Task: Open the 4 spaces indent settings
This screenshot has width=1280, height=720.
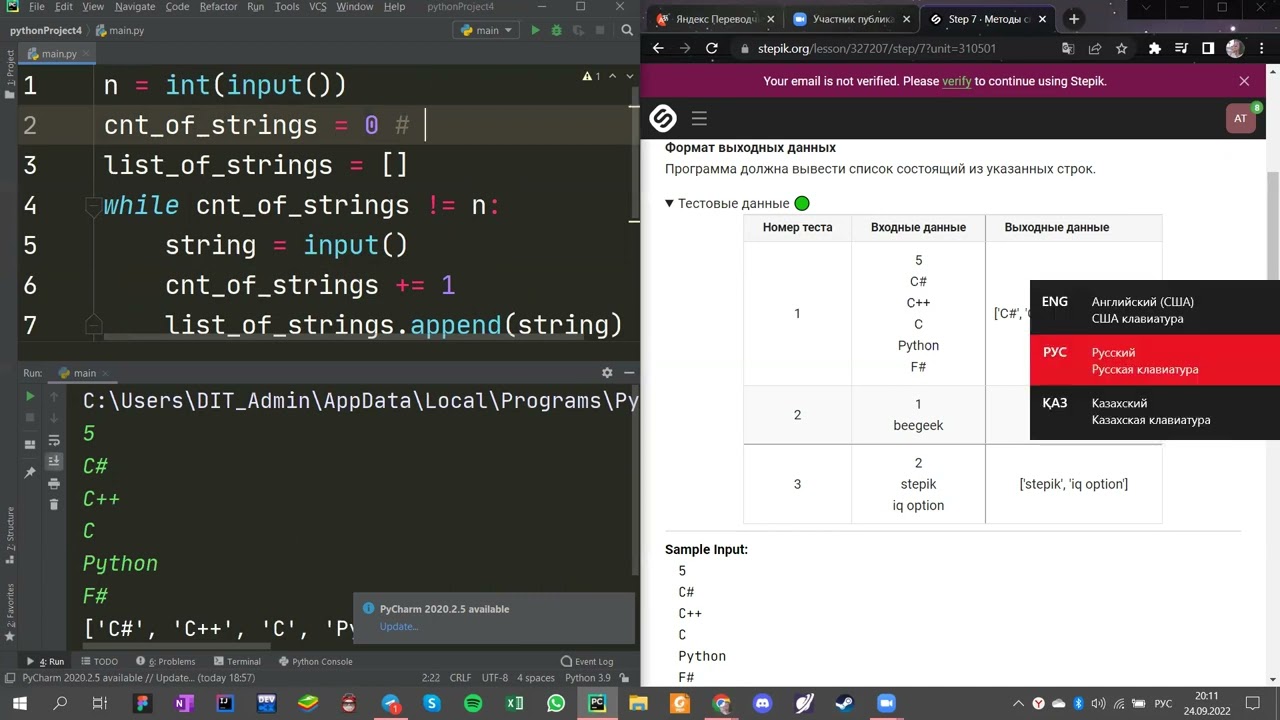Action: (536, 677)
